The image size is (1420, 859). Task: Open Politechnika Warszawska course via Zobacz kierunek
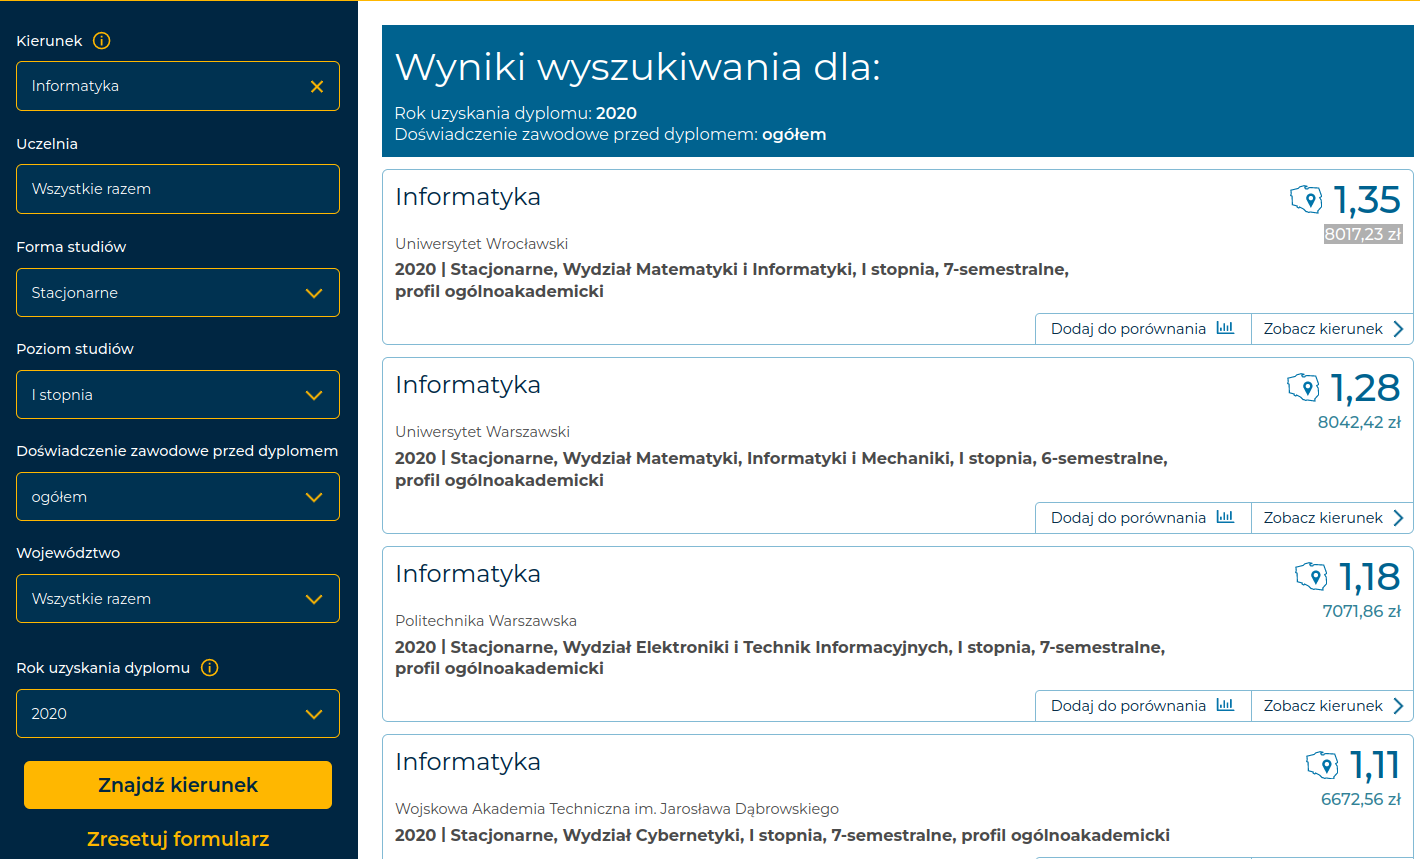[x=1332, y=706]
